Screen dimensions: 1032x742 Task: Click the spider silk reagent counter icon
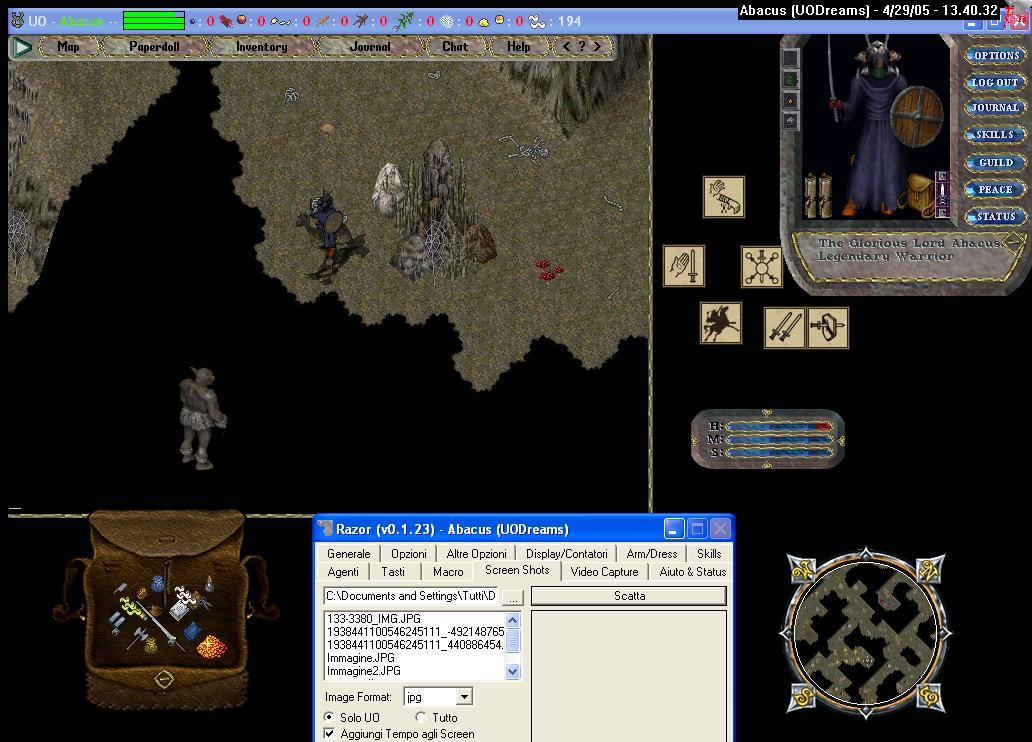tap(447, 22)
